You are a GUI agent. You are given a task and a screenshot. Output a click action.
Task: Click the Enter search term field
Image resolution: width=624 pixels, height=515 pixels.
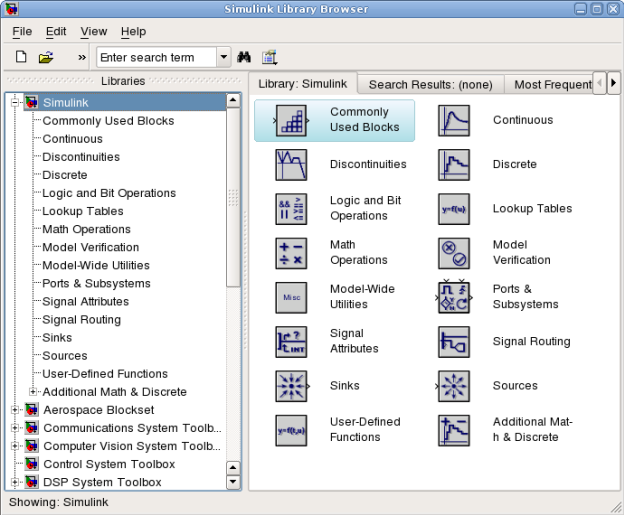click(157, 57)
